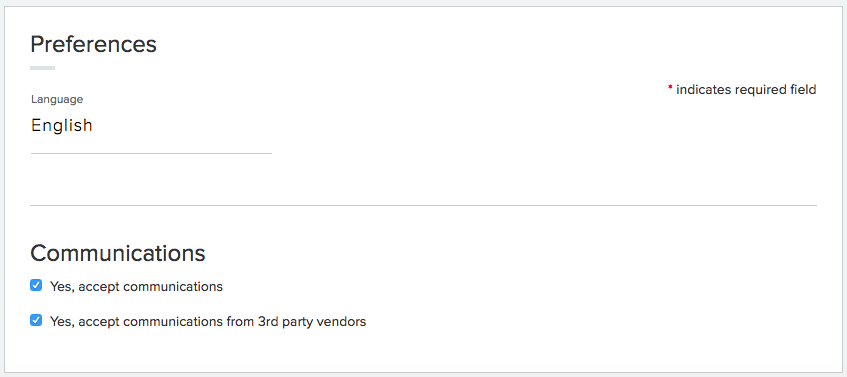This screenshot has height=377, width=847.
Task: Click the Communications section heading
Action: click(x=118, y=253)
